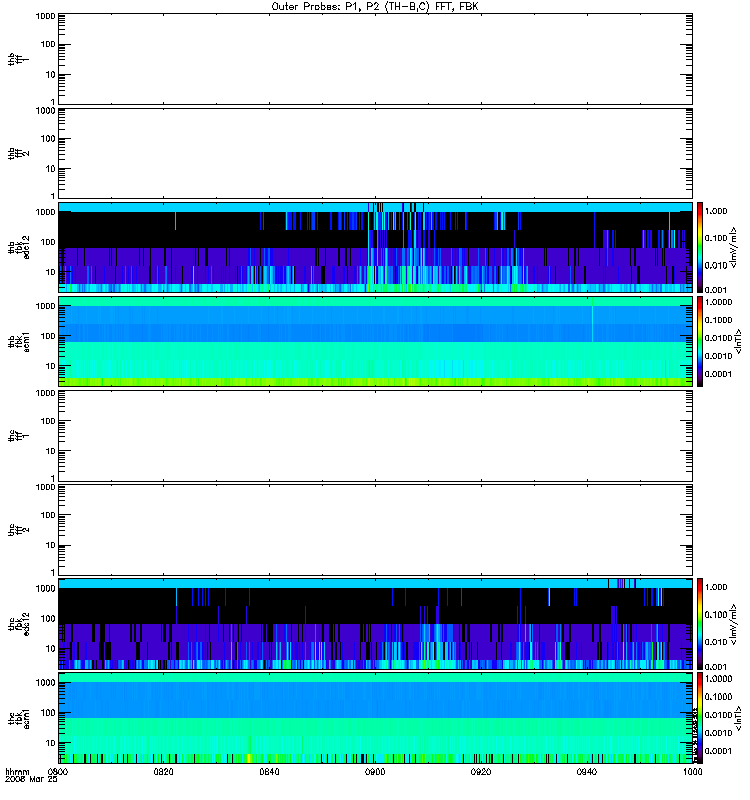Click the 100 tick on thb fff 1 axis
This screenshot has width=750, height=800.
point(48,44)
